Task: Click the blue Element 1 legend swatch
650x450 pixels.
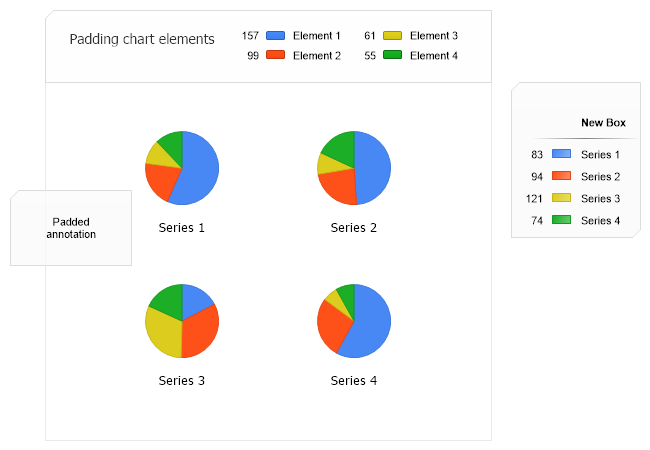Action: tap(276, 36)
